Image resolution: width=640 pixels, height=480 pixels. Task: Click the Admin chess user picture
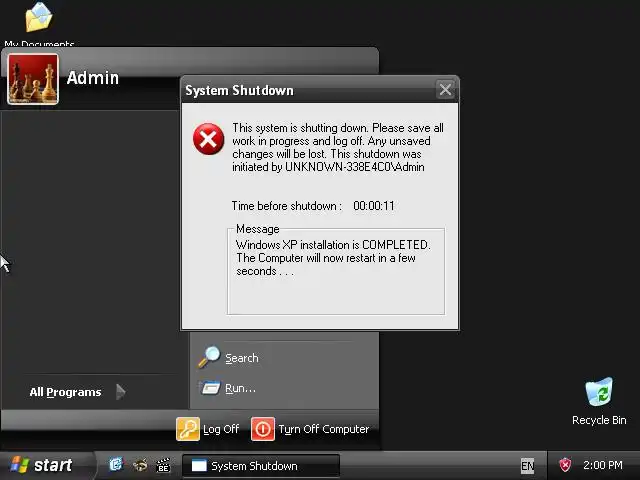coord(33,79)
